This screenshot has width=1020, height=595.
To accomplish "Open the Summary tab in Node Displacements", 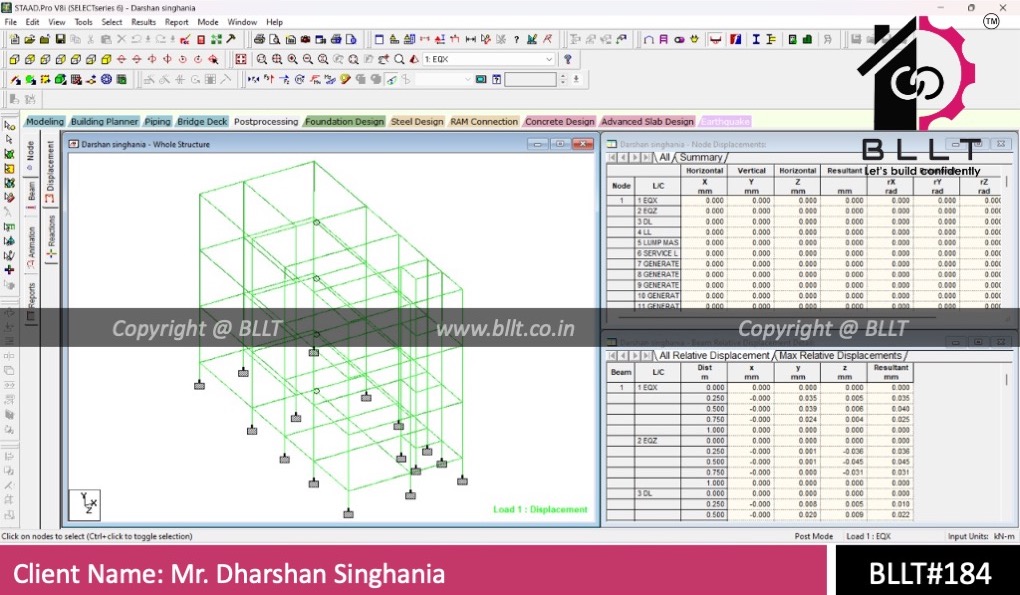I will 701,157.
